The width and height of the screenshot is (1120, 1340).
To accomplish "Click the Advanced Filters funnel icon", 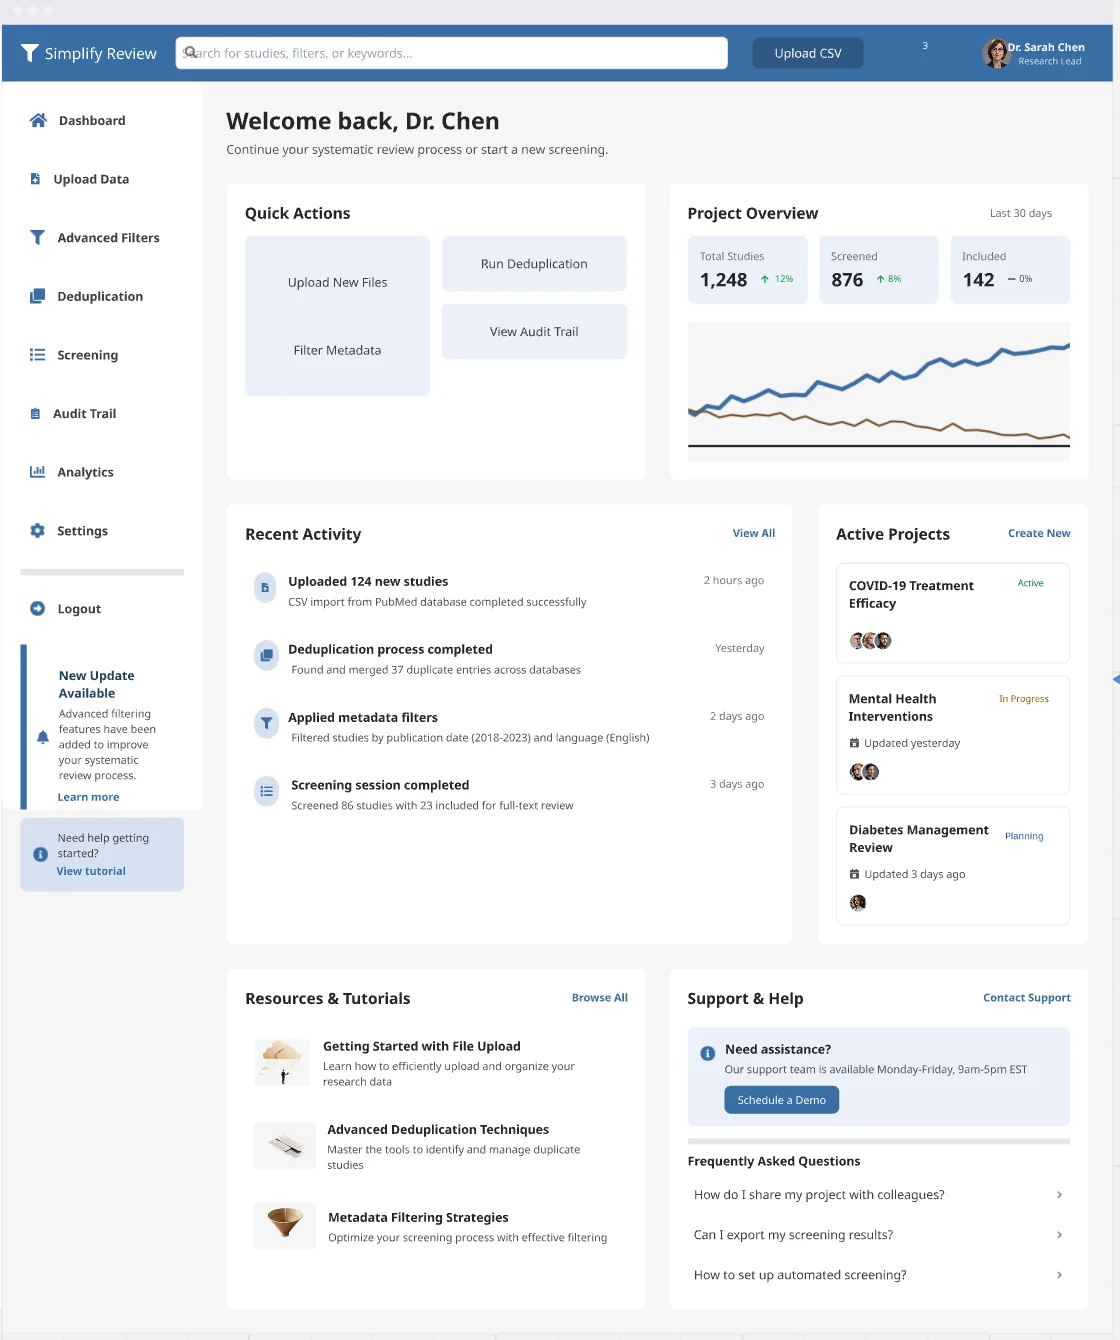I will (37, 237).
